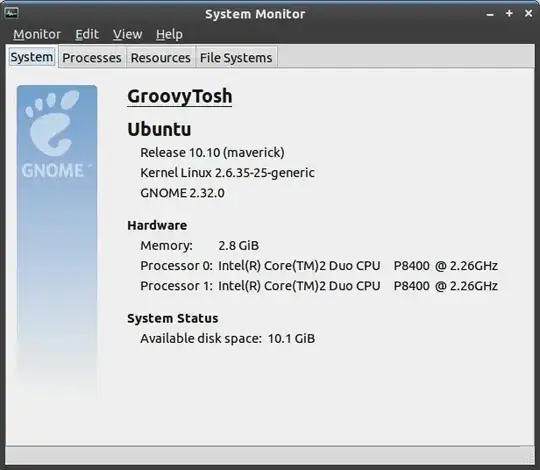The image size is (540, 470).
Task: Click the Memory label
Action: tap(166, 246)
